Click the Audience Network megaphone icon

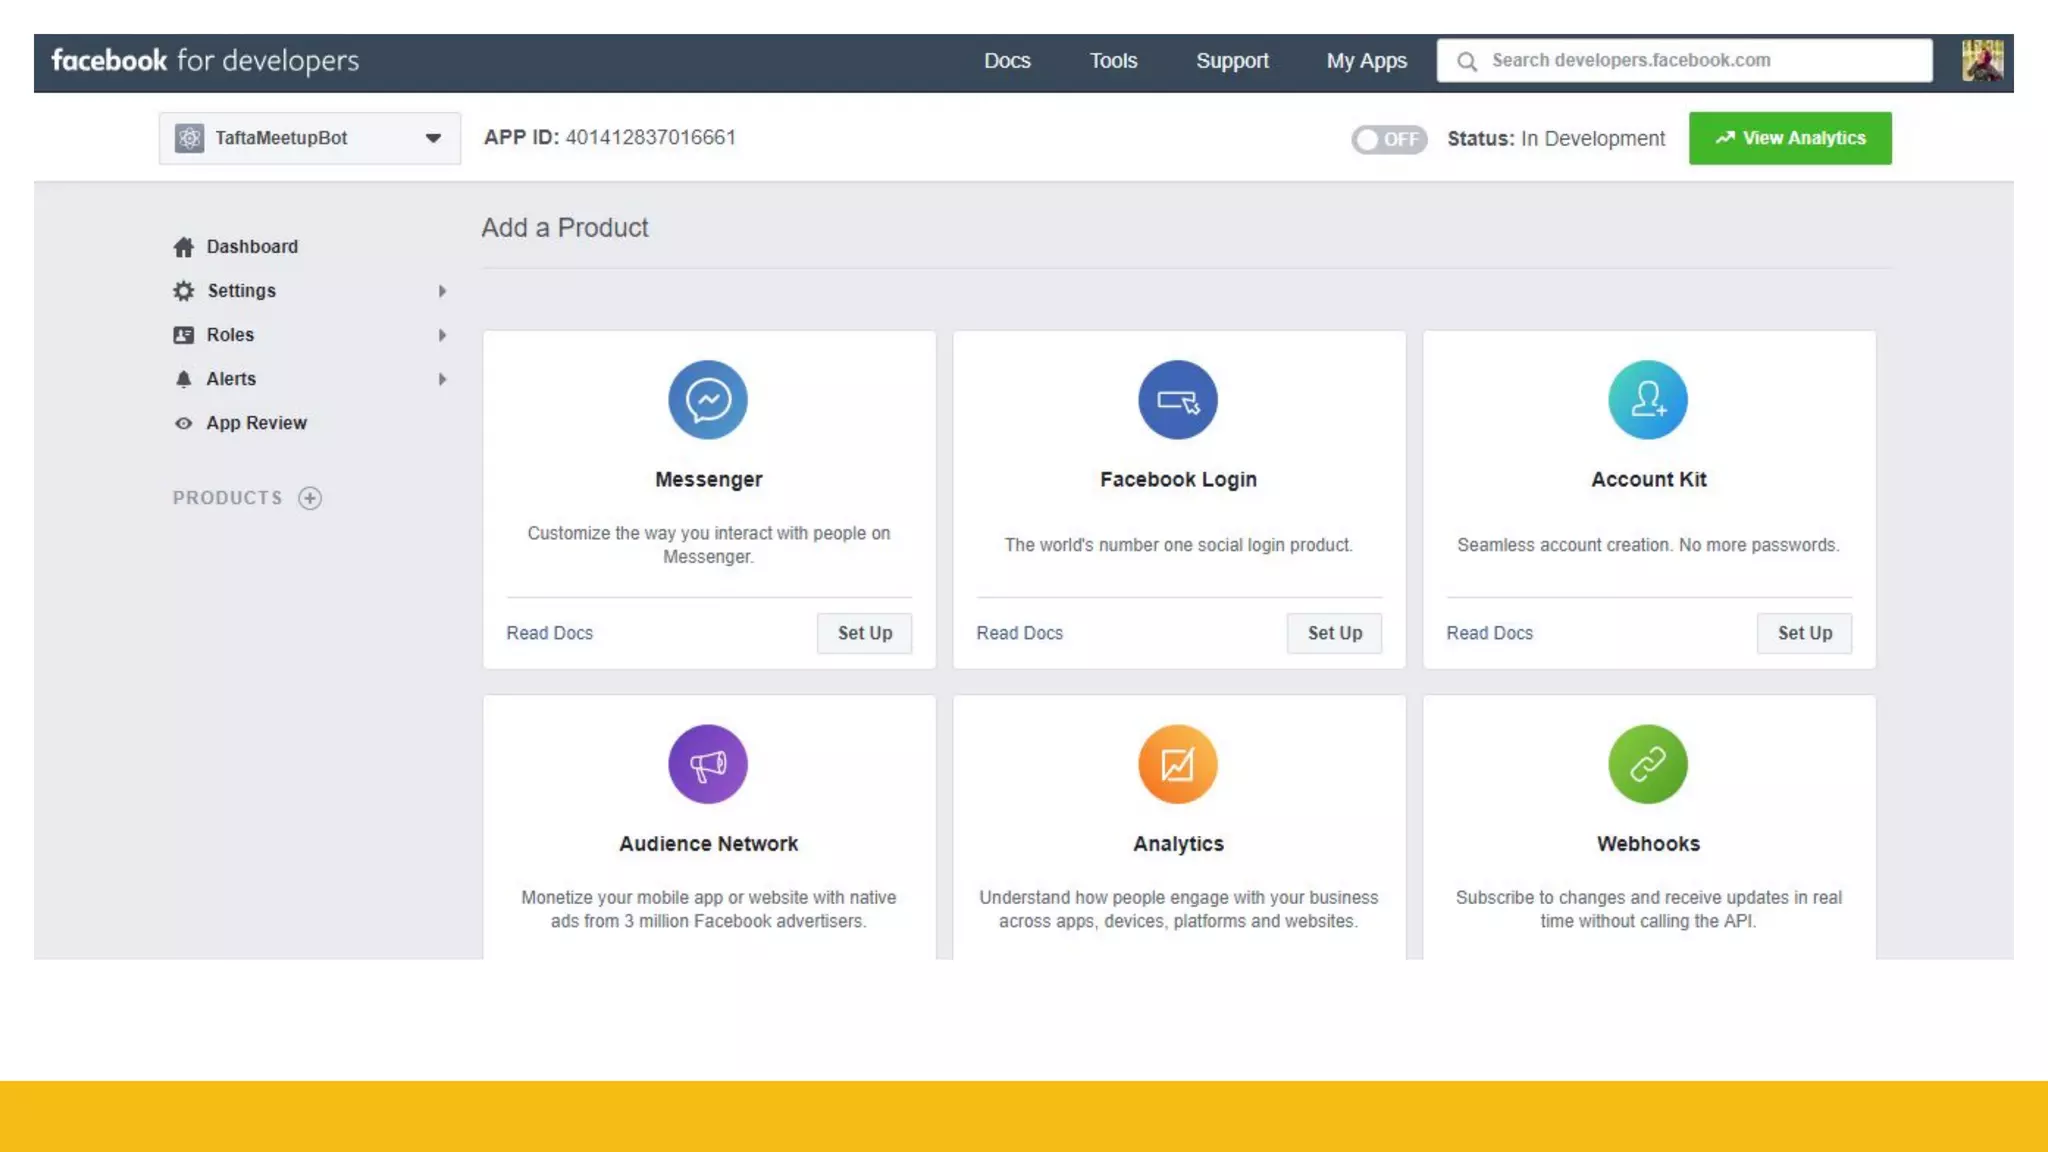(708, 764)
